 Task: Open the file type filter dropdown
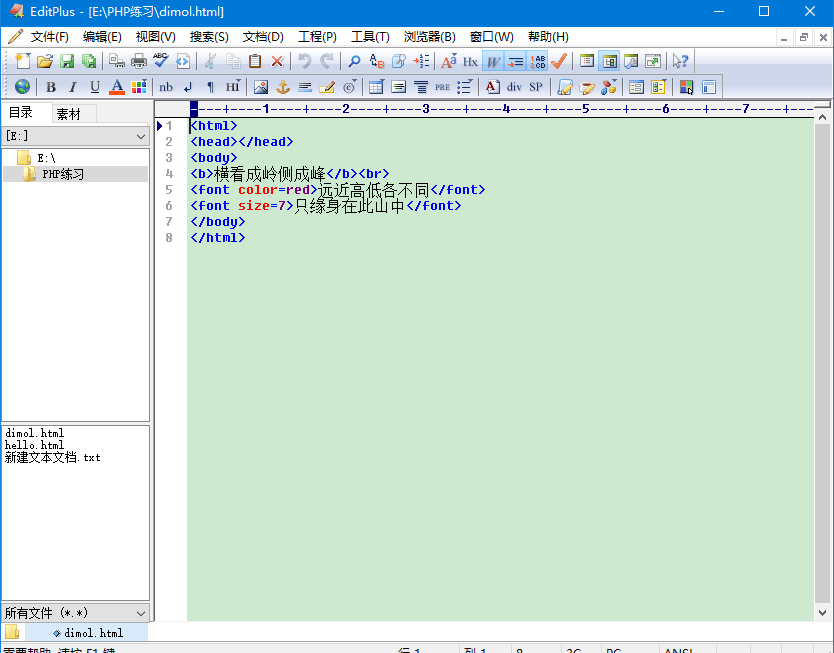[x=139, y=613]
